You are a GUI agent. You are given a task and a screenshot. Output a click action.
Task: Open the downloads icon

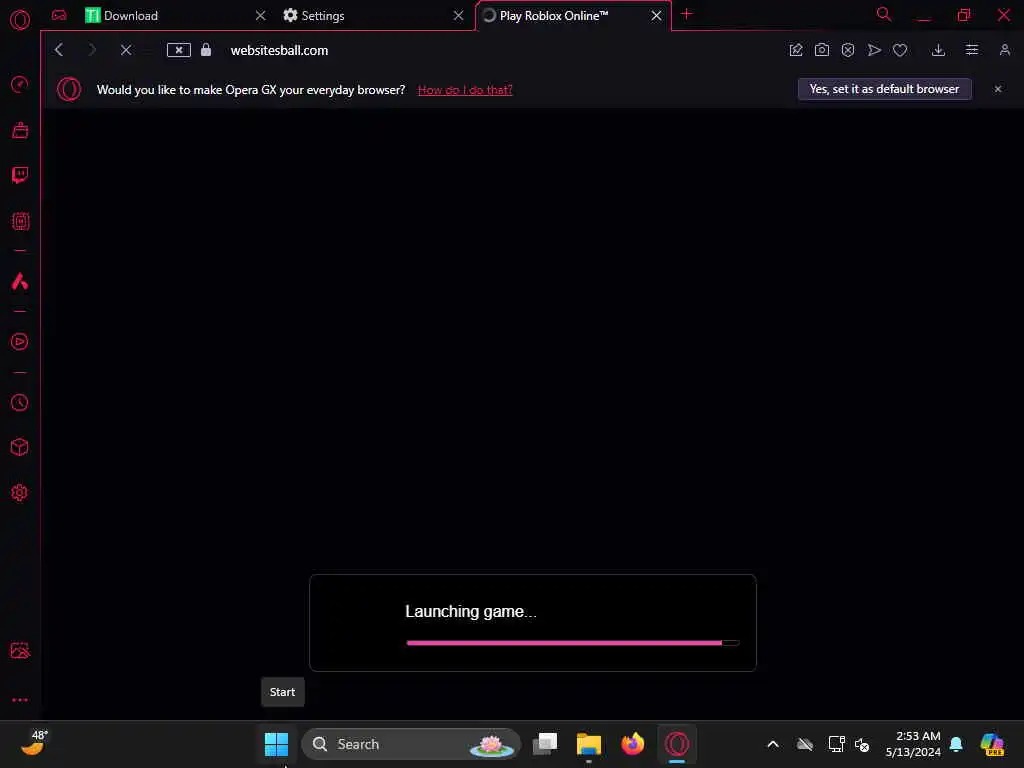tap(938, 50)
